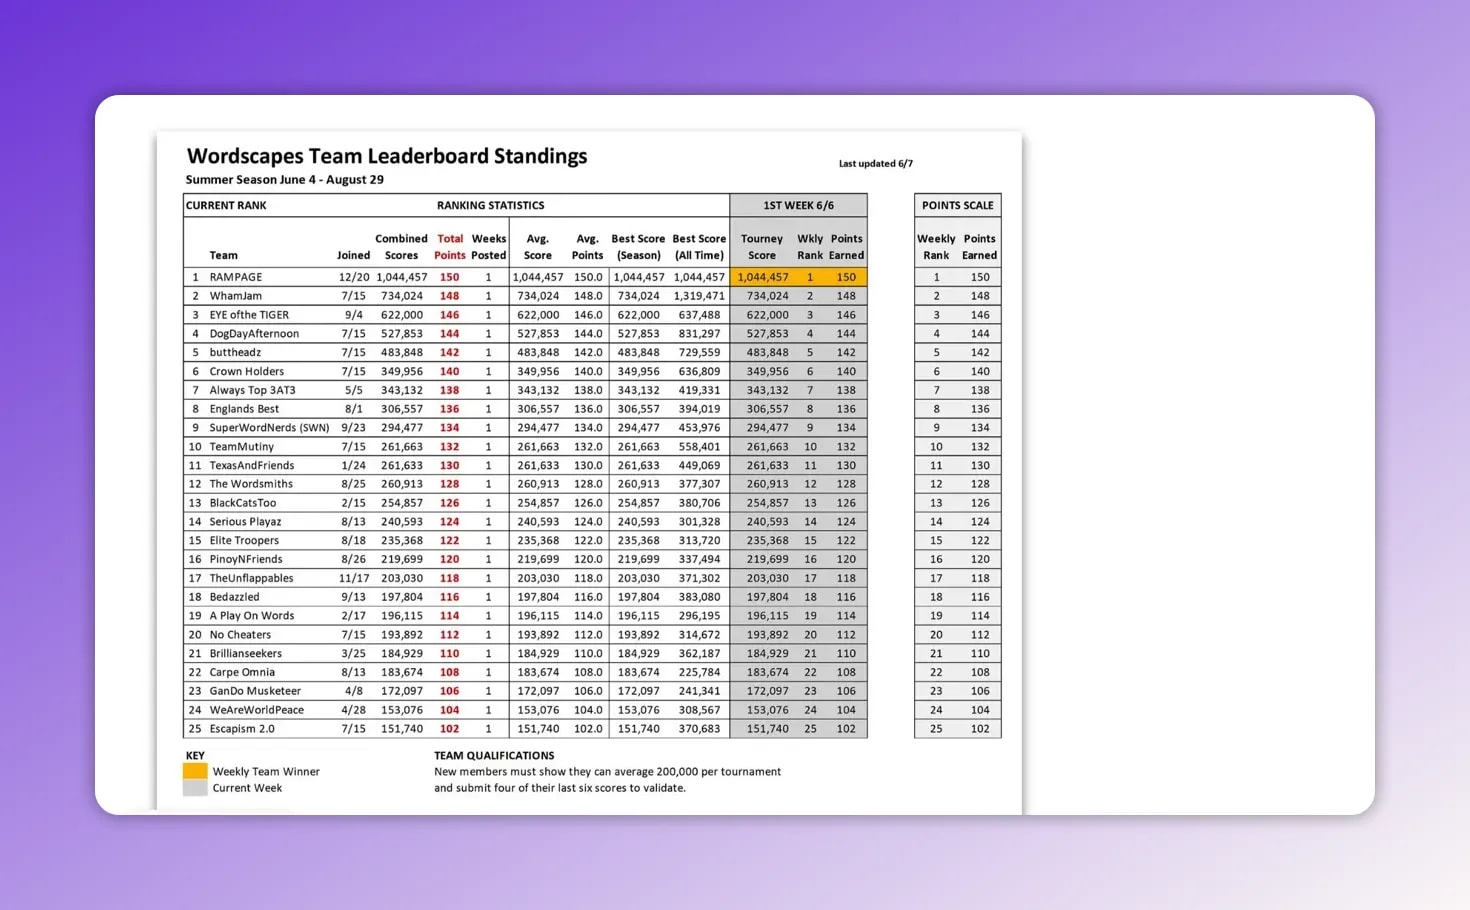Select the team name 'PinoyNFriends'

[246, 560]
